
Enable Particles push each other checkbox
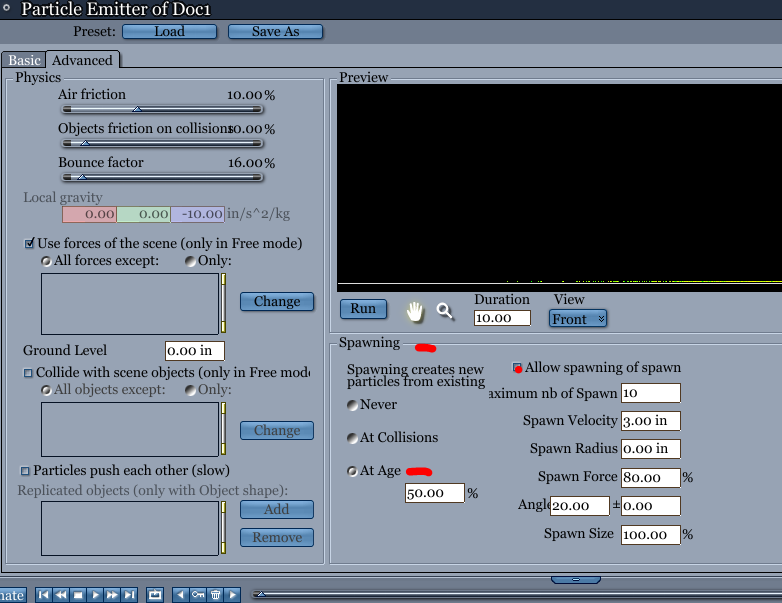point(25,470)
